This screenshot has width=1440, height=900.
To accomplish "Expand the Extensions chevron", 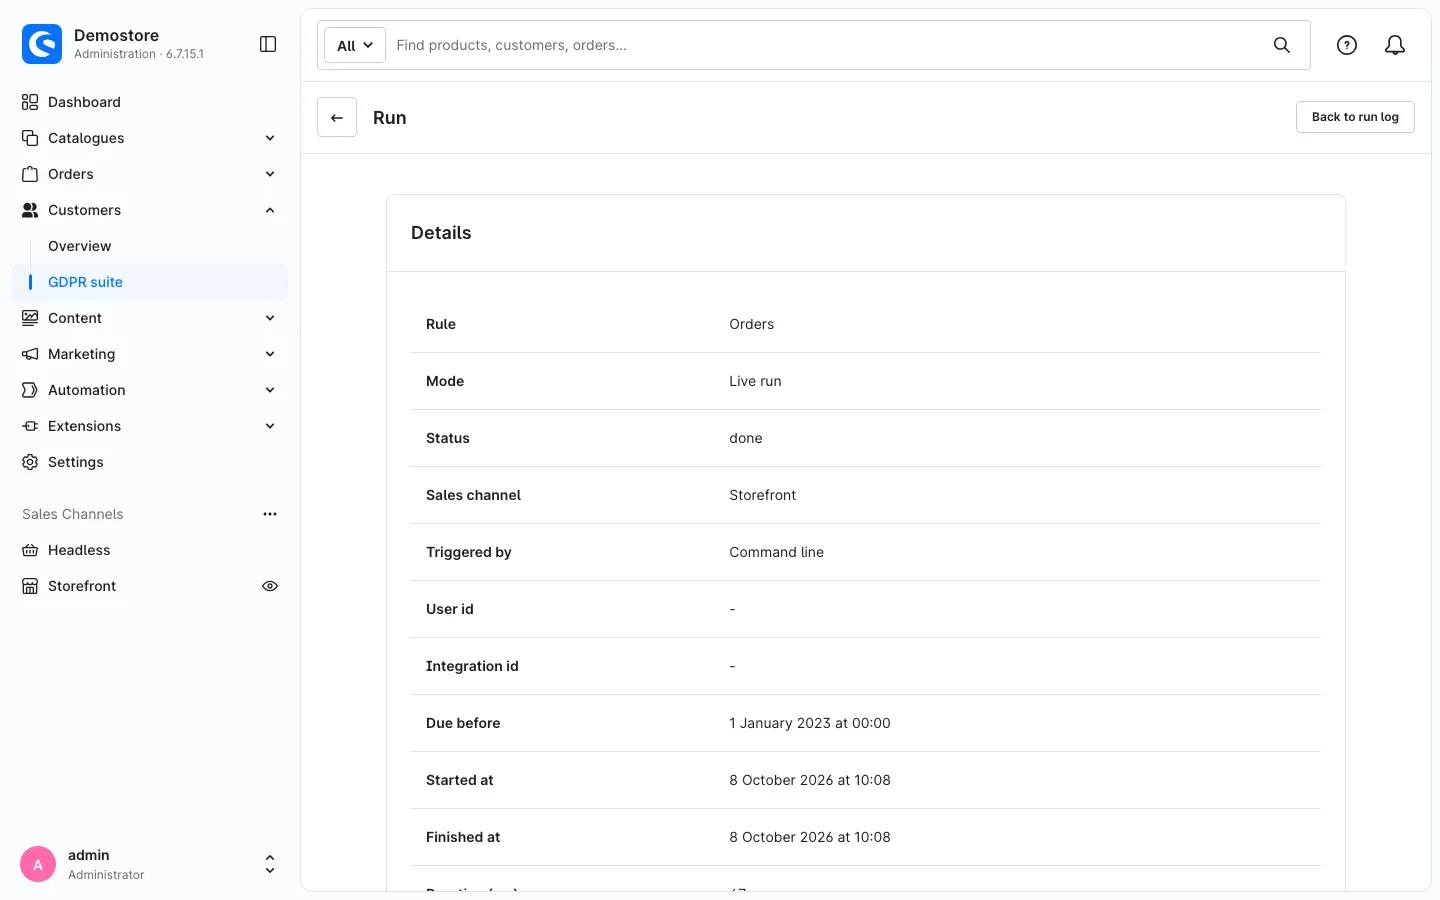I will pyautogui.click(x=270, y=426).
